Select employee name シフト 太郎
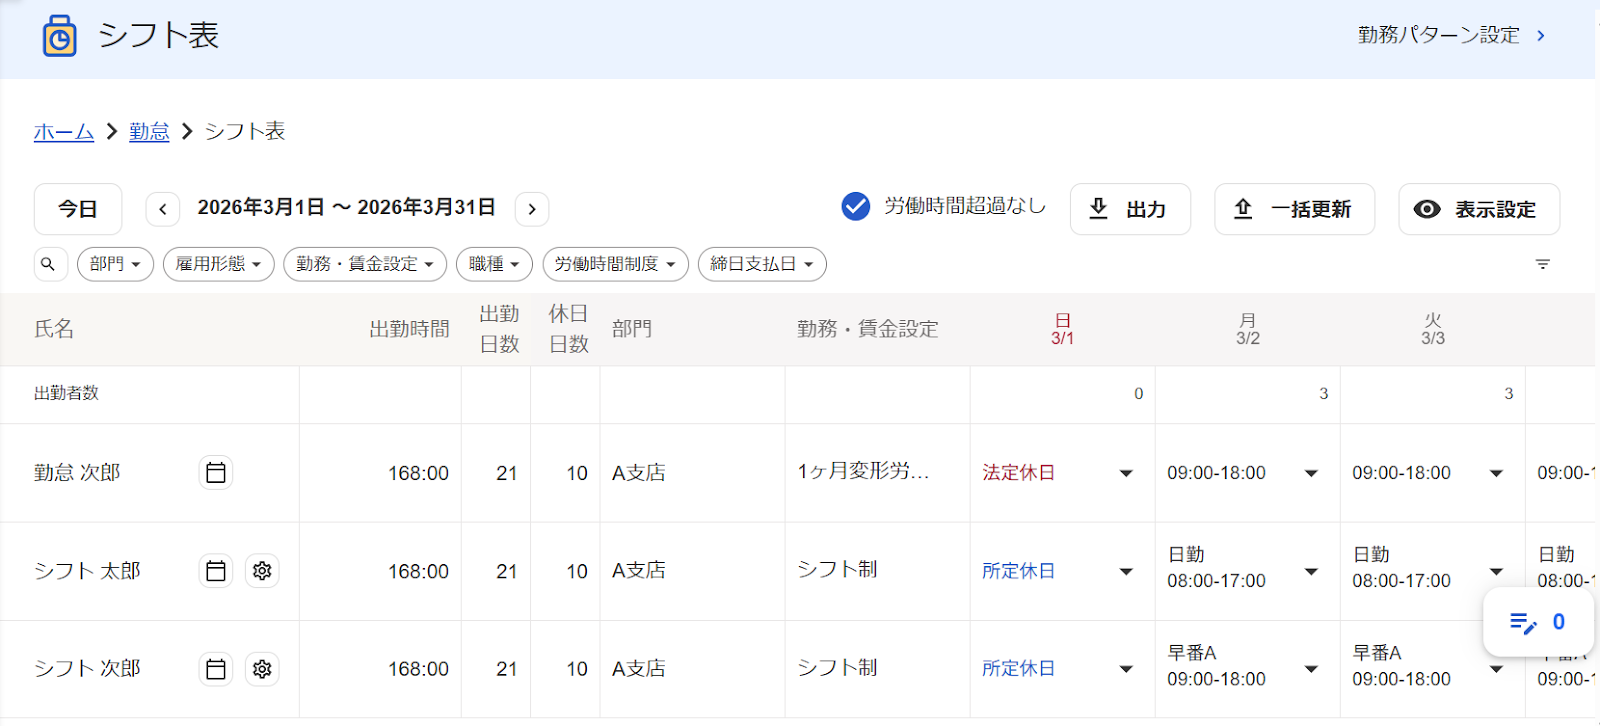This screenshot has width=1600, height=726. (87, 570)
